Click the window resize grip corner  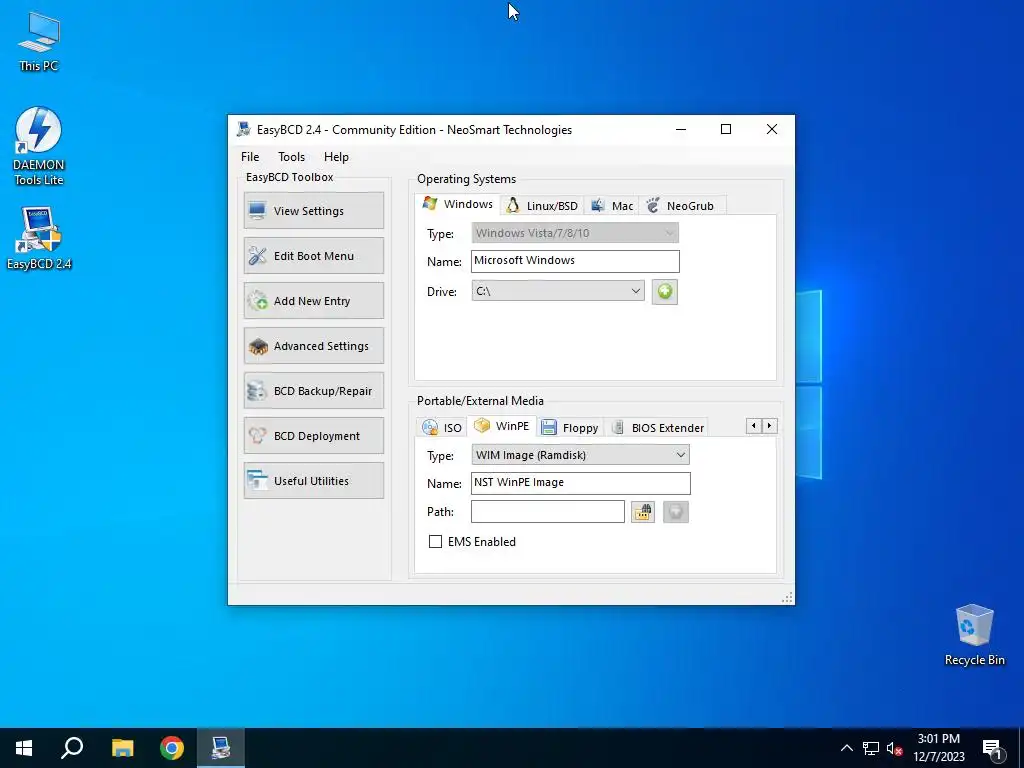coord(787,598)
